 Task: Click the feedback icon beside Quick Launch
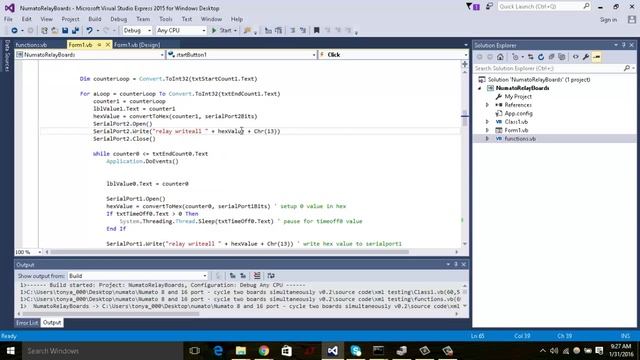(x=489, y=7)
